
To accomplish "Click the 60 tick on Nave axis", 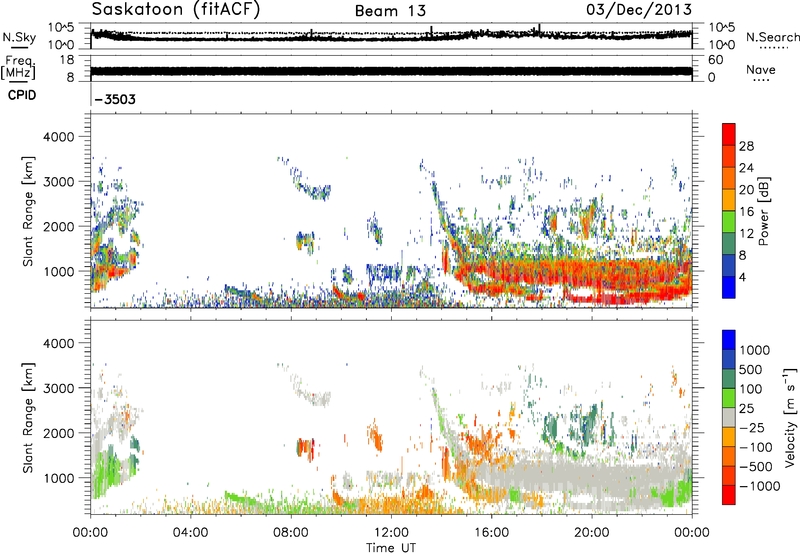I will (x=715, y=60).
